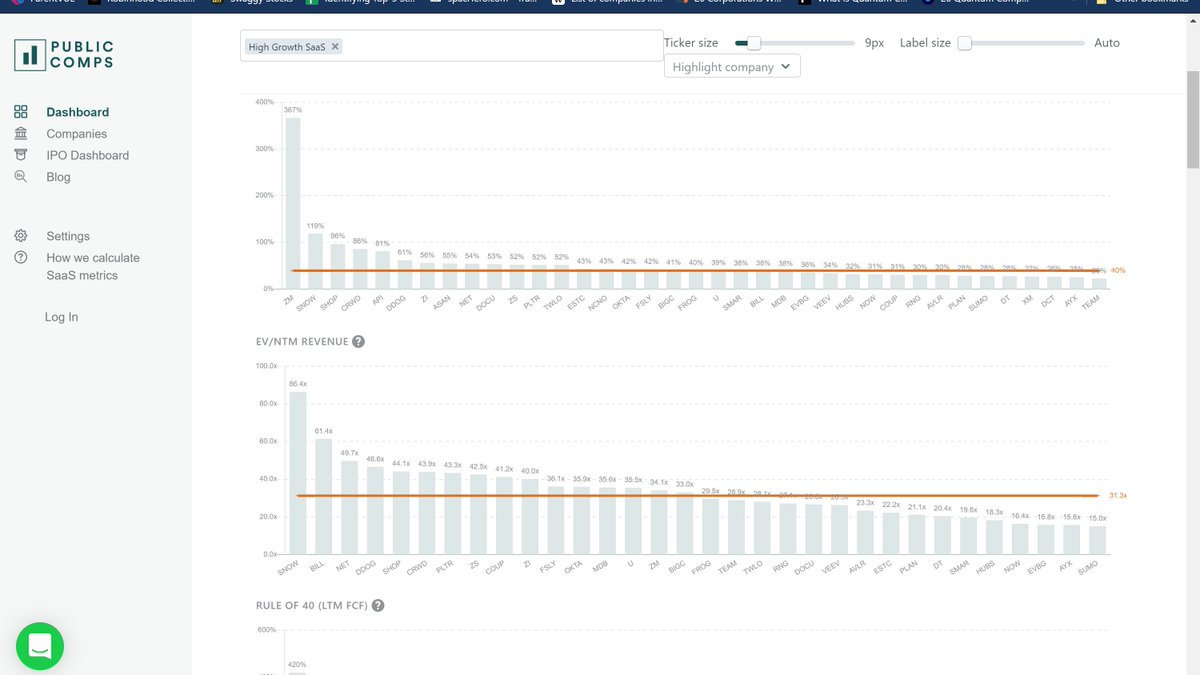Image resolution: width=1200 pixels, height=675 pixels.
Task: Open the IPO Dashboard link
Action: pyautogui.click(x=88, y=155)
